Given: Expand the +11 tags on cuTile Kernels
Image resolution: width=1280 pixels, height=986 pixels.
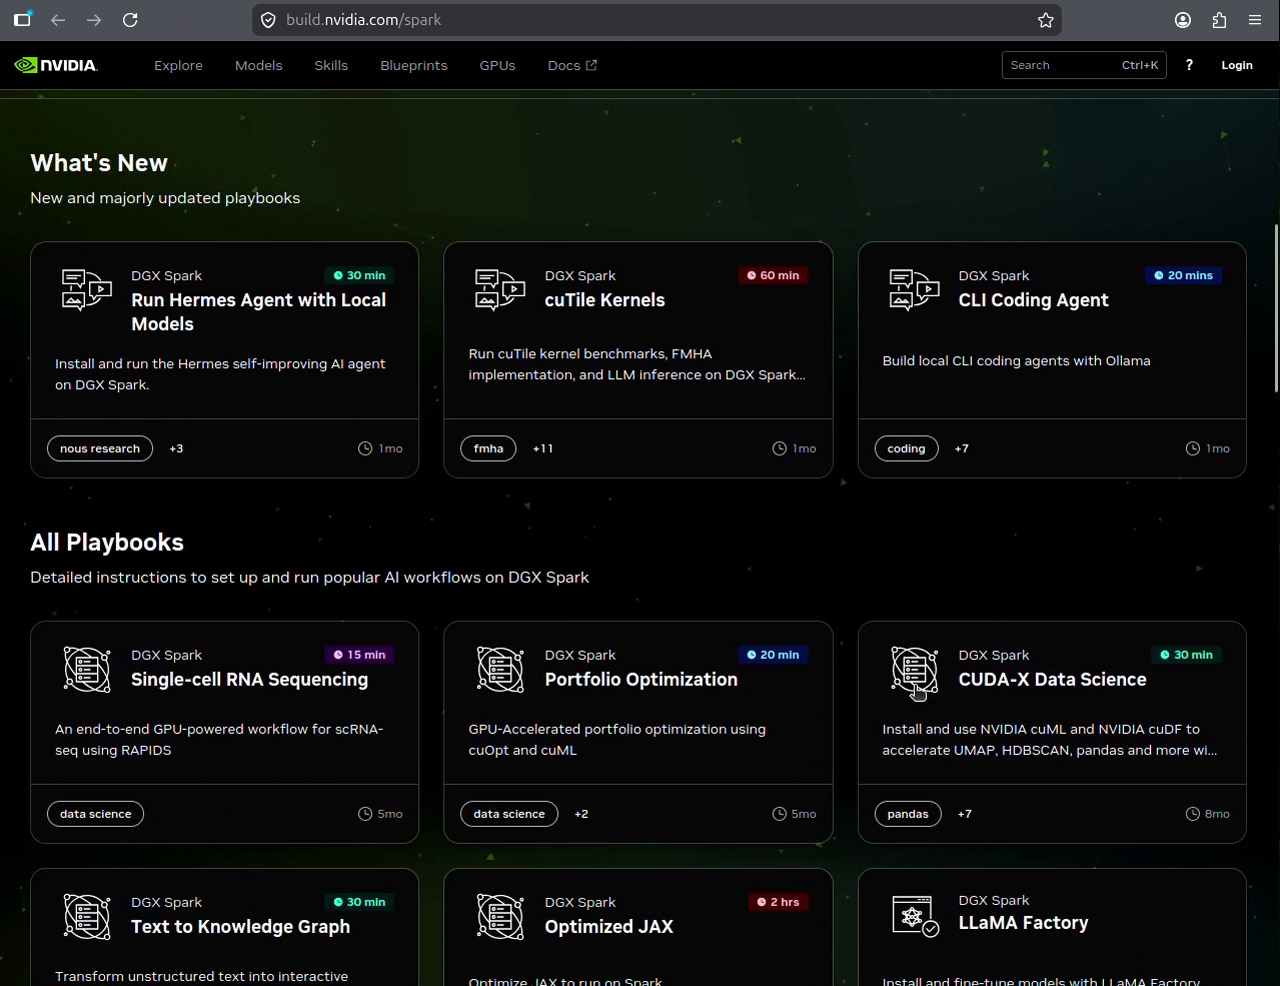Looking at the screenshot, I should pyautogui.click(x=543, y=449).
